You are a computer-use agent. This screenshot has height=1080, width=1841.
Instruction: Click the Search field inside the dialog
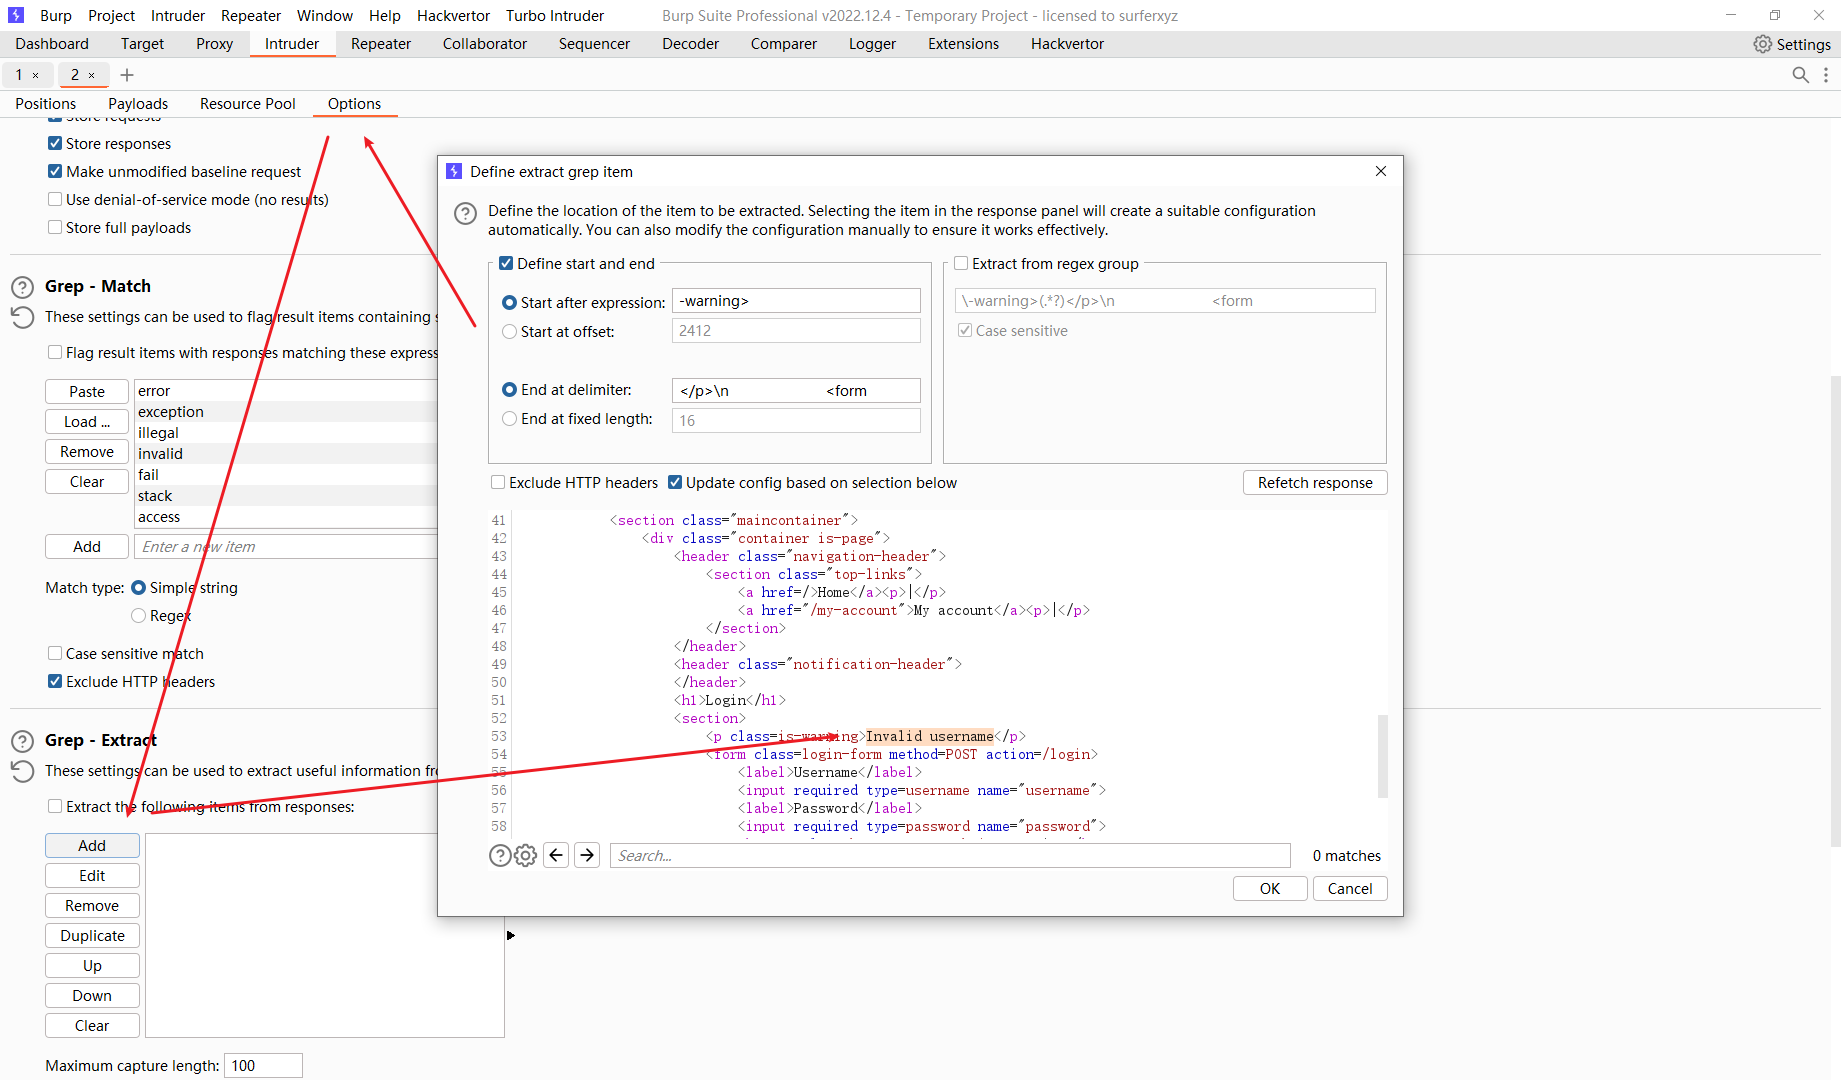click(950, 855)
